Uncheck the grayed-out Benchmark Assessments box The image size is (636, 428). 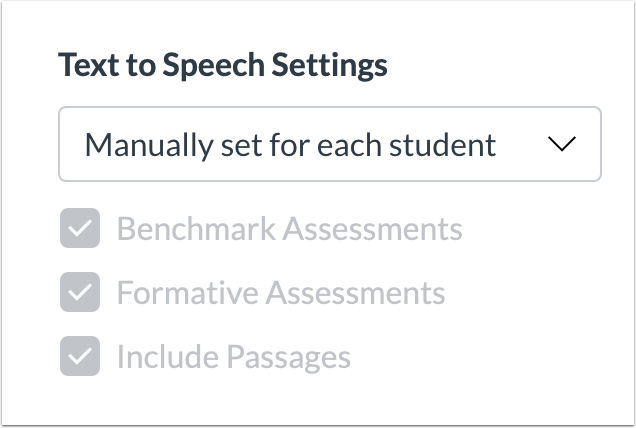[80, 228]
